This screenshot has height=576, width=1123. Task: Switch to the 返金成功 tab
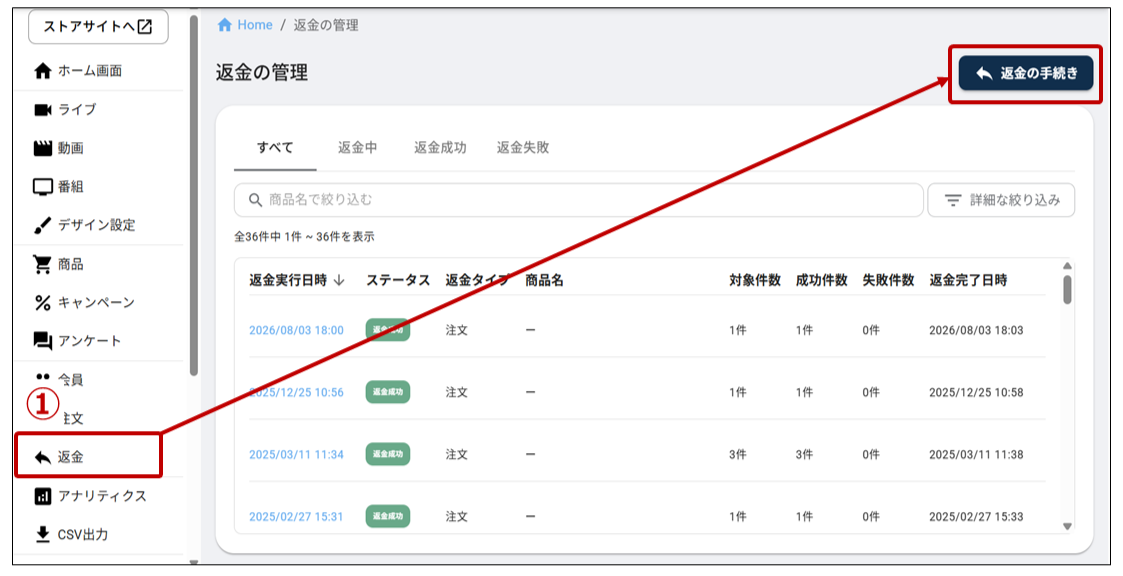tap(440, 148)
